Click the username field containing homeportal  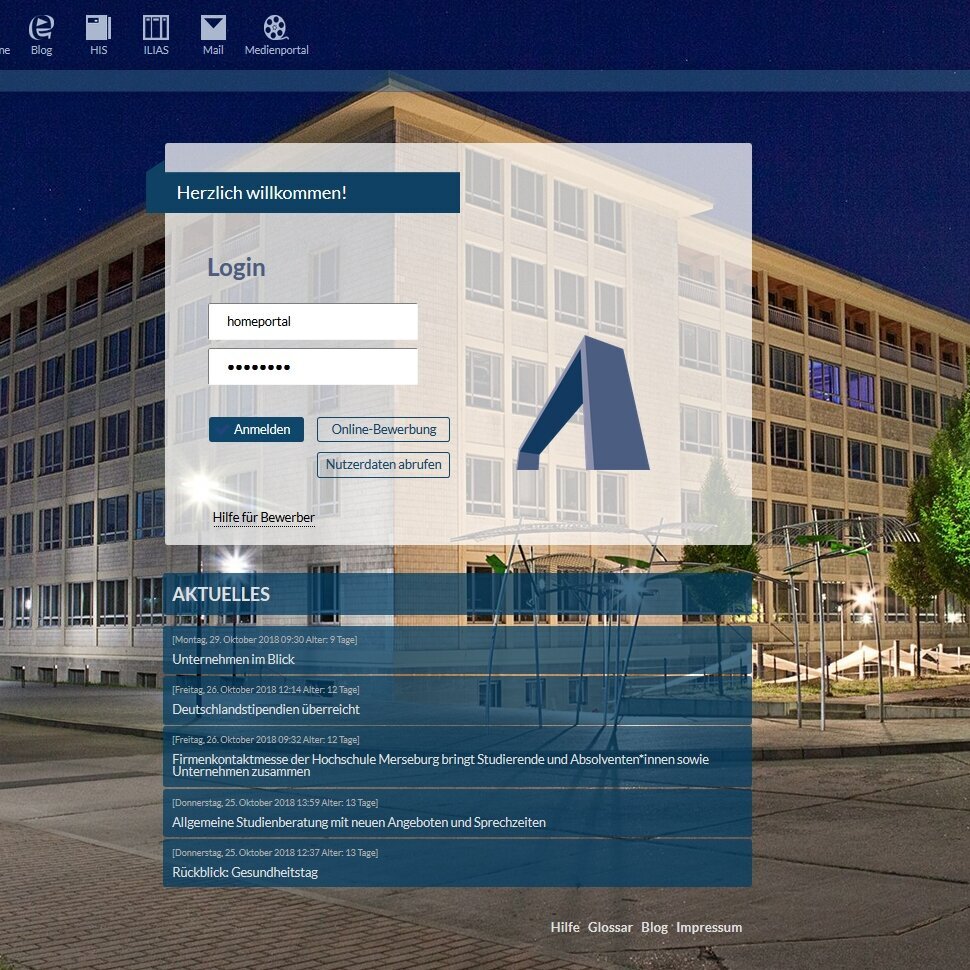[x=313, y=322]
